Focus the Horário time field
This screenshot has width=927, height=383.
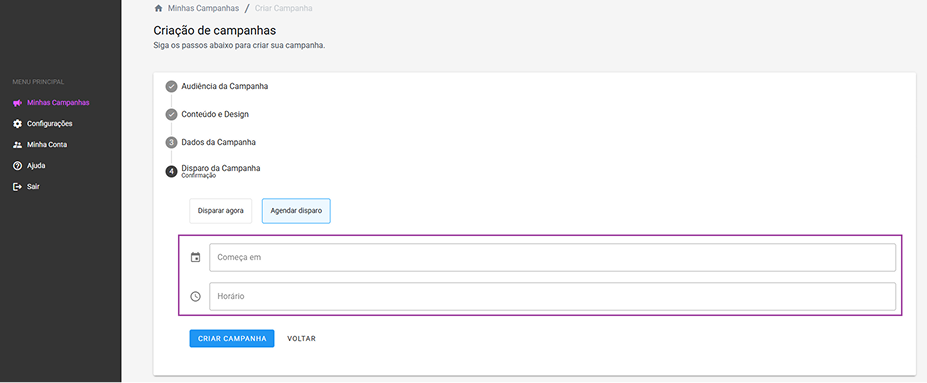coord(552,296)
